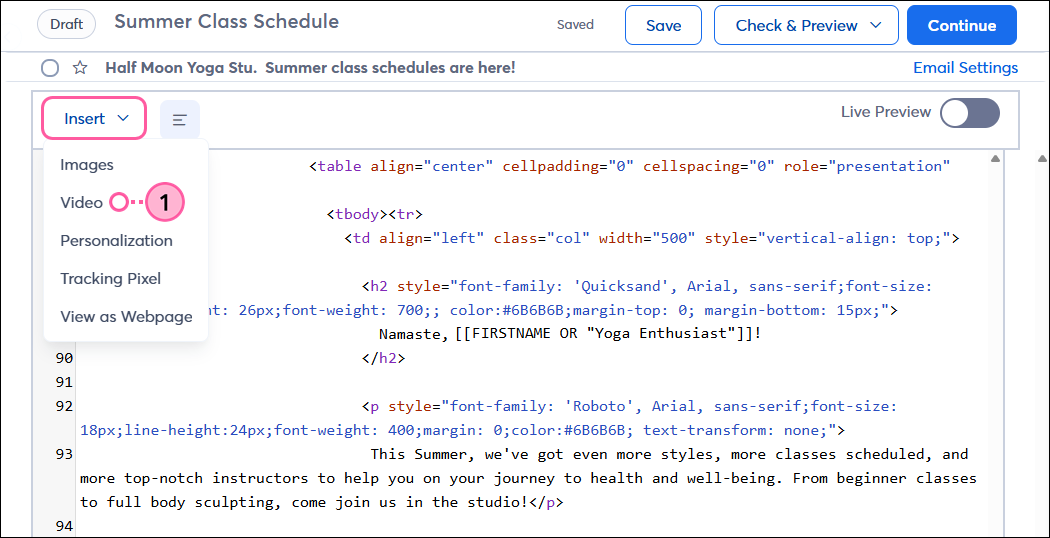Viewport: 1050px width, 538px height.
Task: Click the 'This Summer, we've got' text line
Action: point(670,454)
